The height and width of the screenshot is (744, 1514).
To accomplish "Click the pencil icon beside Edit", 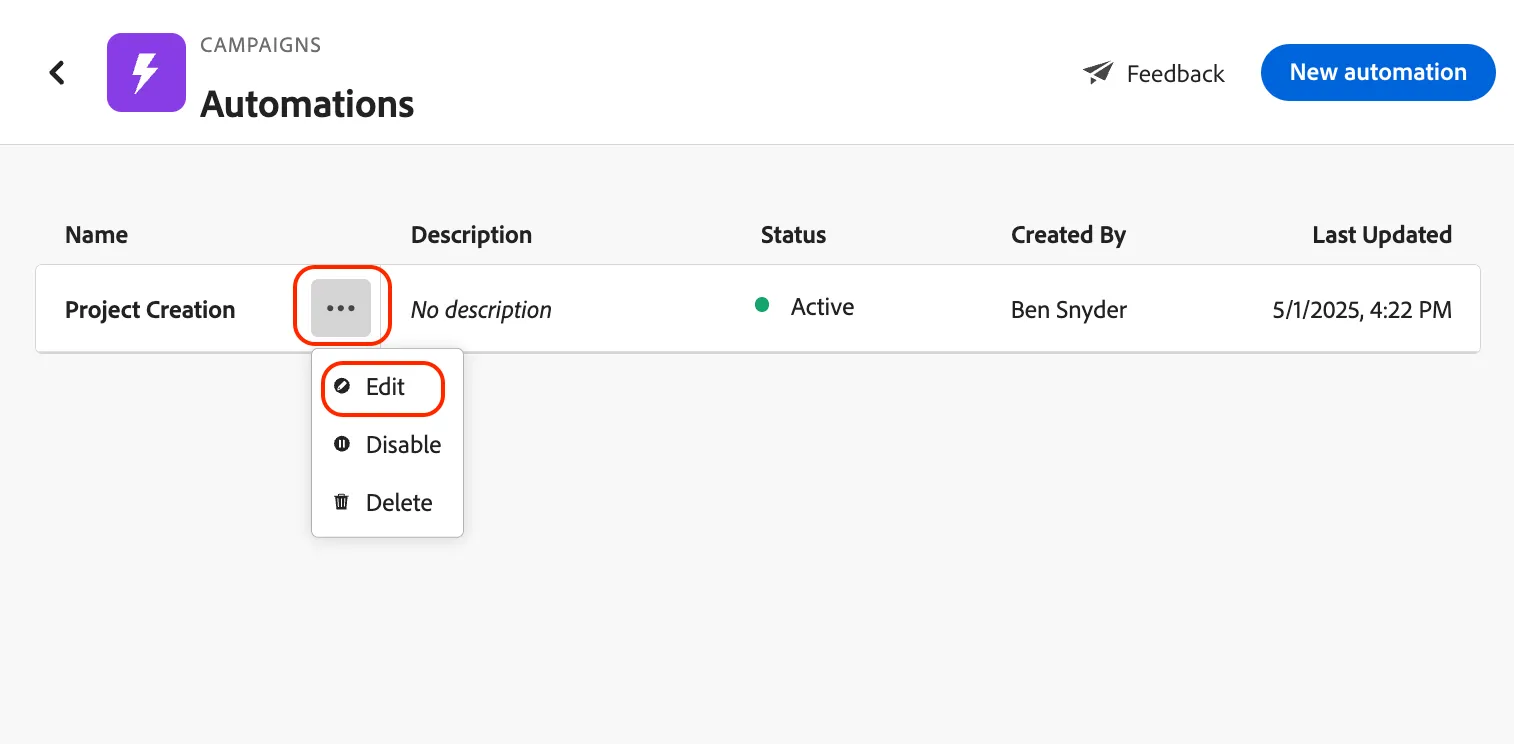I will (342, 387).
